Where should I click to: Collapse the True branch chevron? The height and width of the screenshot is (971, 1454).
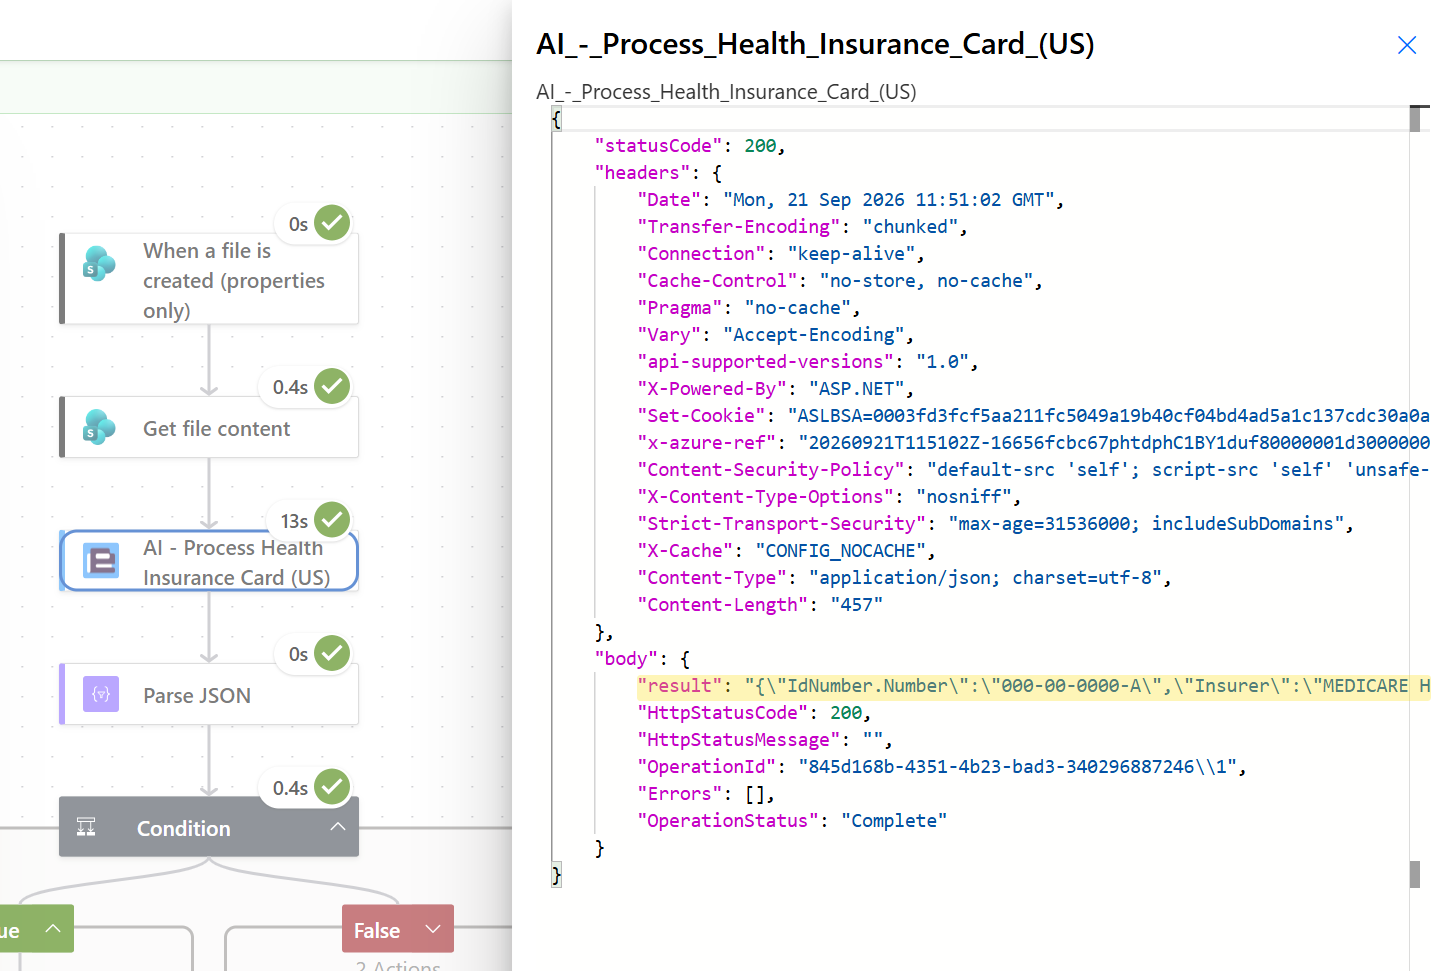click(x=53, y=929)
